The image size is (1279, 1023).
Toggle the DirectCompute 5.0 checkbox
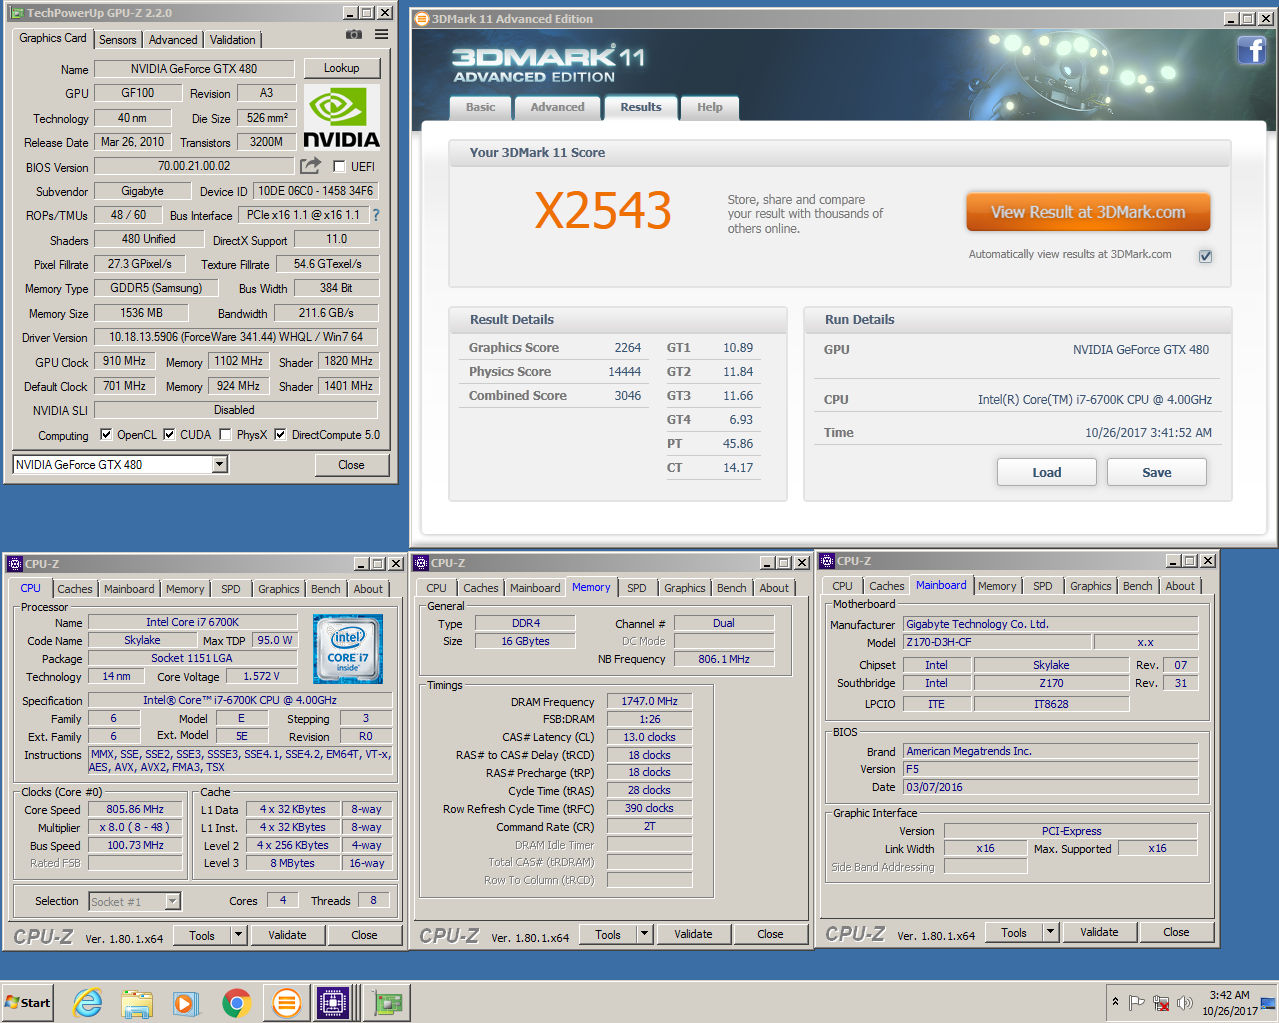pyautogui.click(x=280, y=434)
